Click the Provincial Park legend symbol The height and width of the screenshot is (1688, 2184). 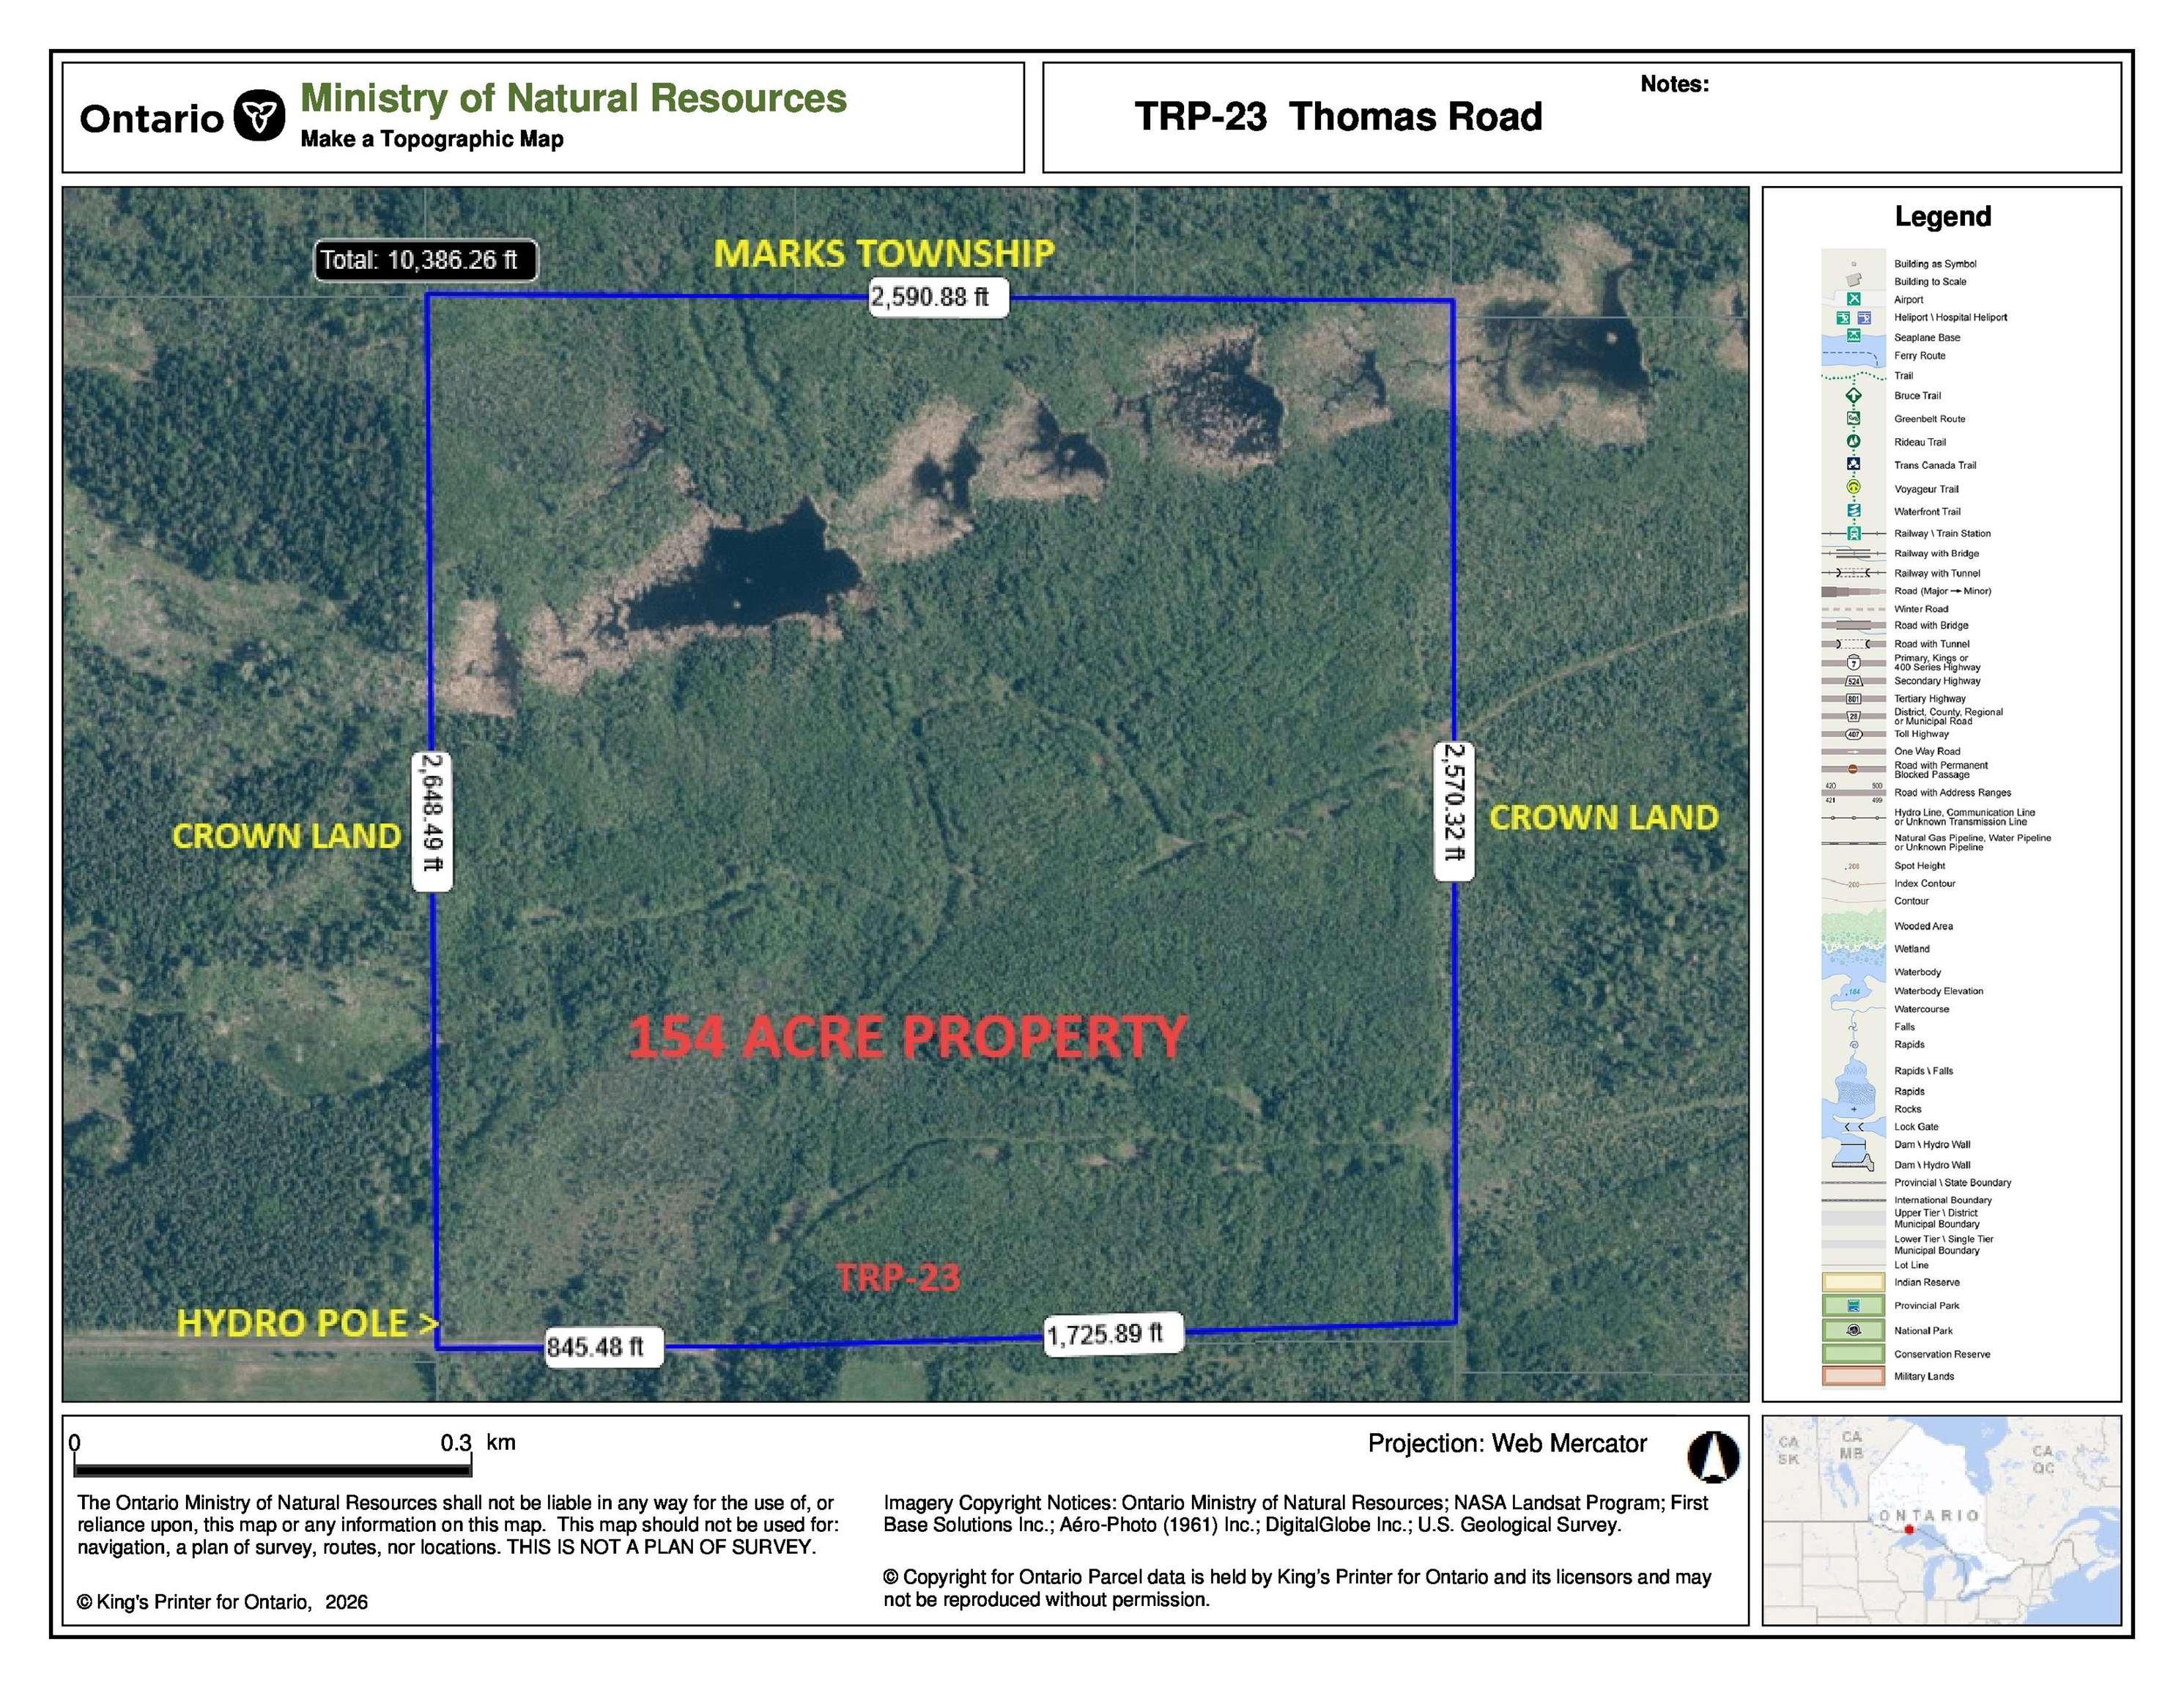(x=1854, y=1306)
